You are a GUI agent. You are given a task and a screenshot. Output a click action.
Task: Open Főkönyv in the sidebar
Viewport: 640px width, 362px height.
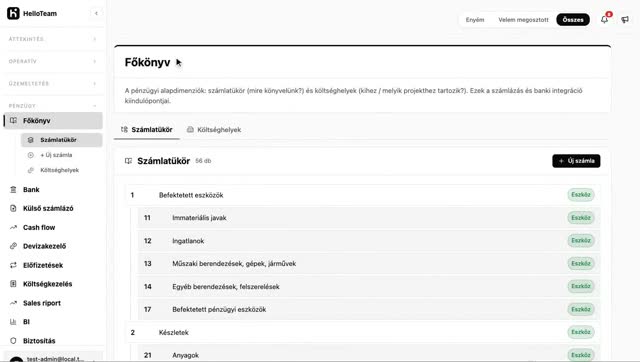53,121
